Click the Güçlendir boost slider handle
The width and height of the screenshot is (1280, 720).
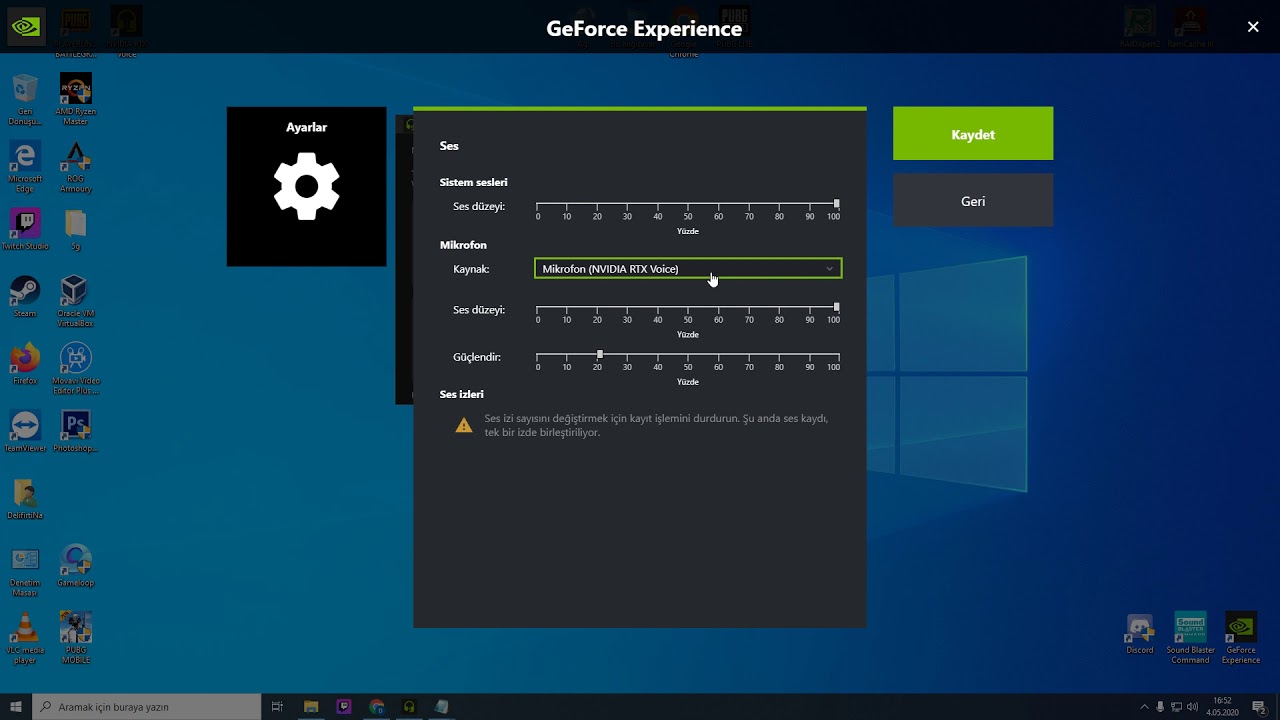[x=599, y=354]
